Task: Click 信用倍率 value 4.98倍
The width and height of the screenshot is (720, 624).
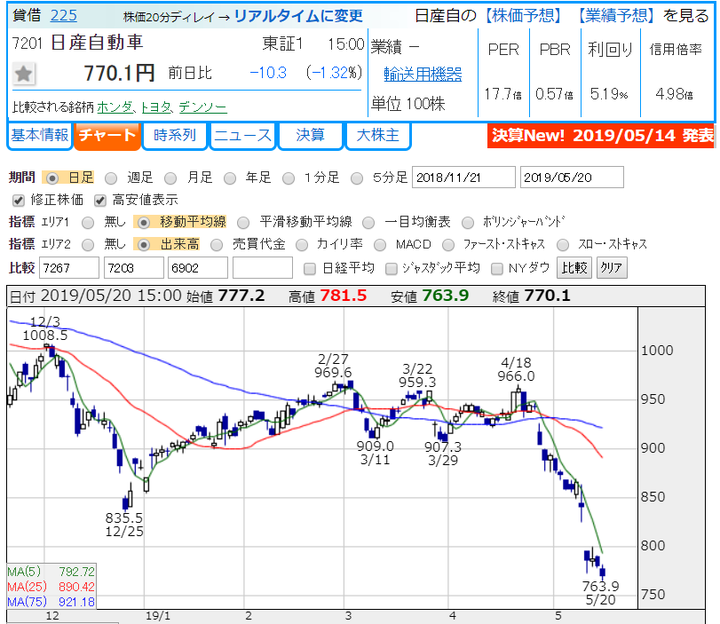Action: pos(675,95)
